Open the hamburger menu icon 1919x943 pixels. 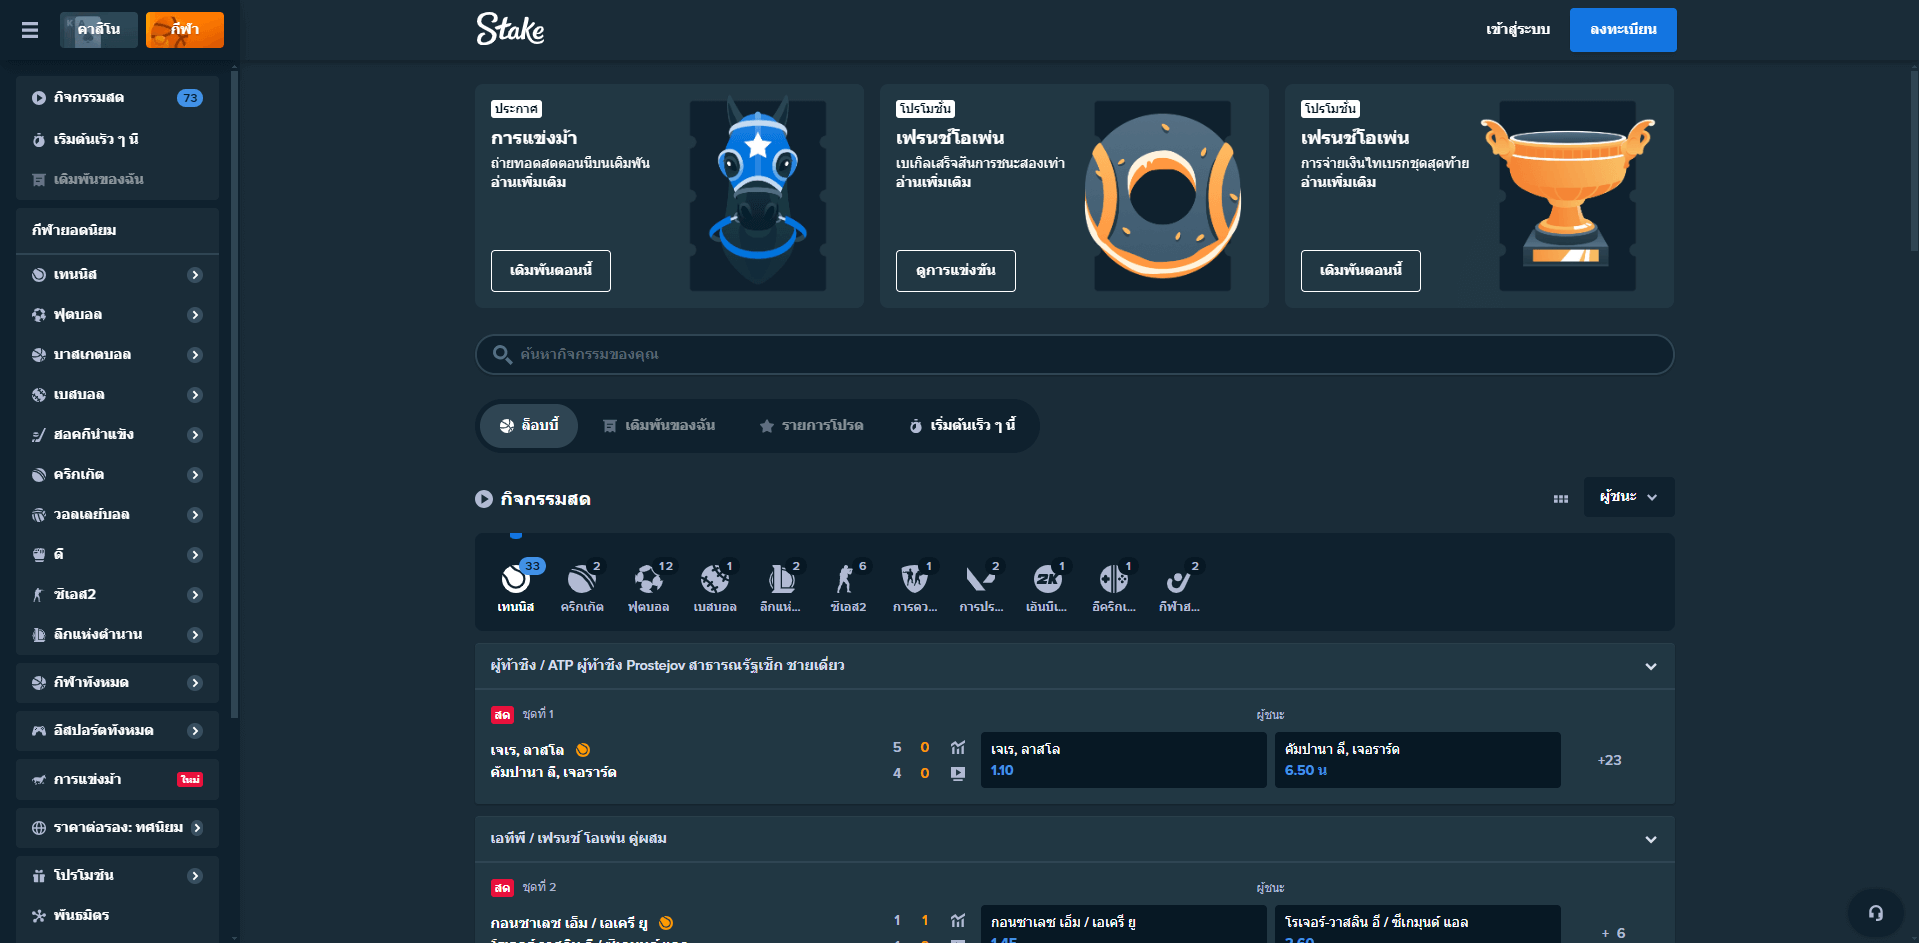30,30
